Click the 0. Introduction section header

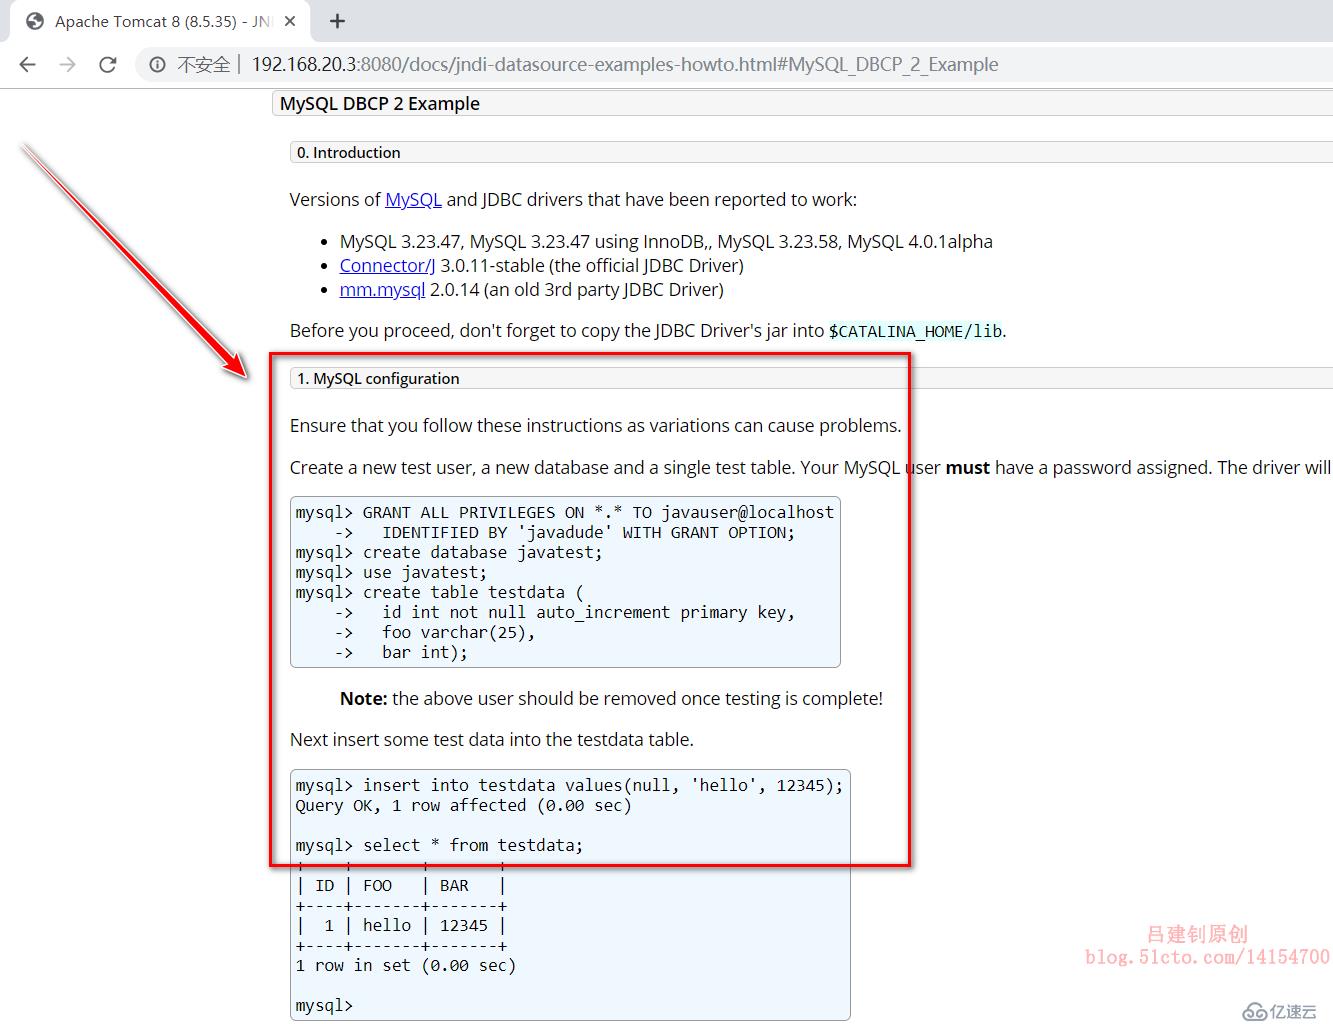pyautogui.click(x=348, y=152)
